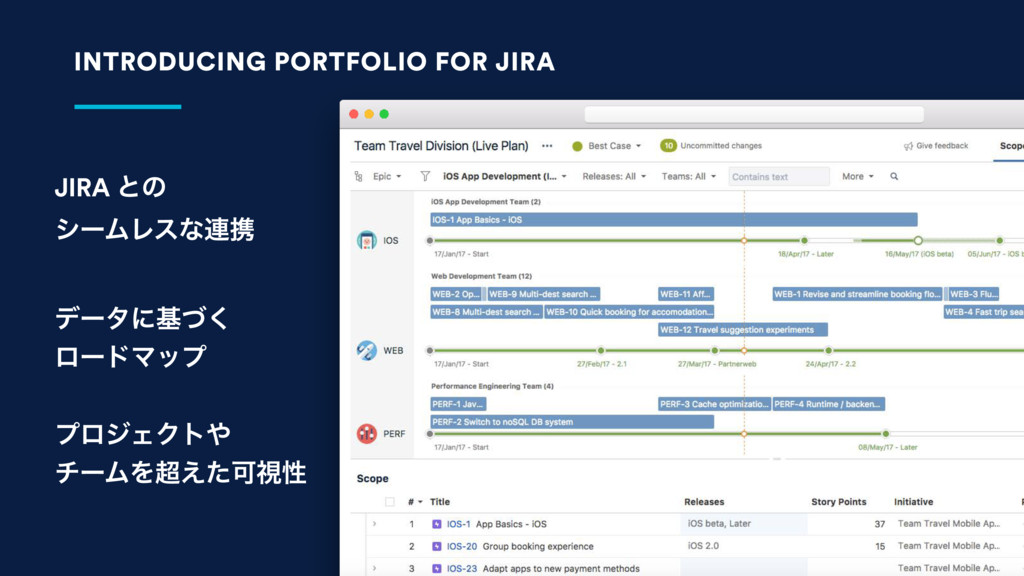Click the iOS beta, Later releases cell
1024x576 pixels.
pos(743,524)
